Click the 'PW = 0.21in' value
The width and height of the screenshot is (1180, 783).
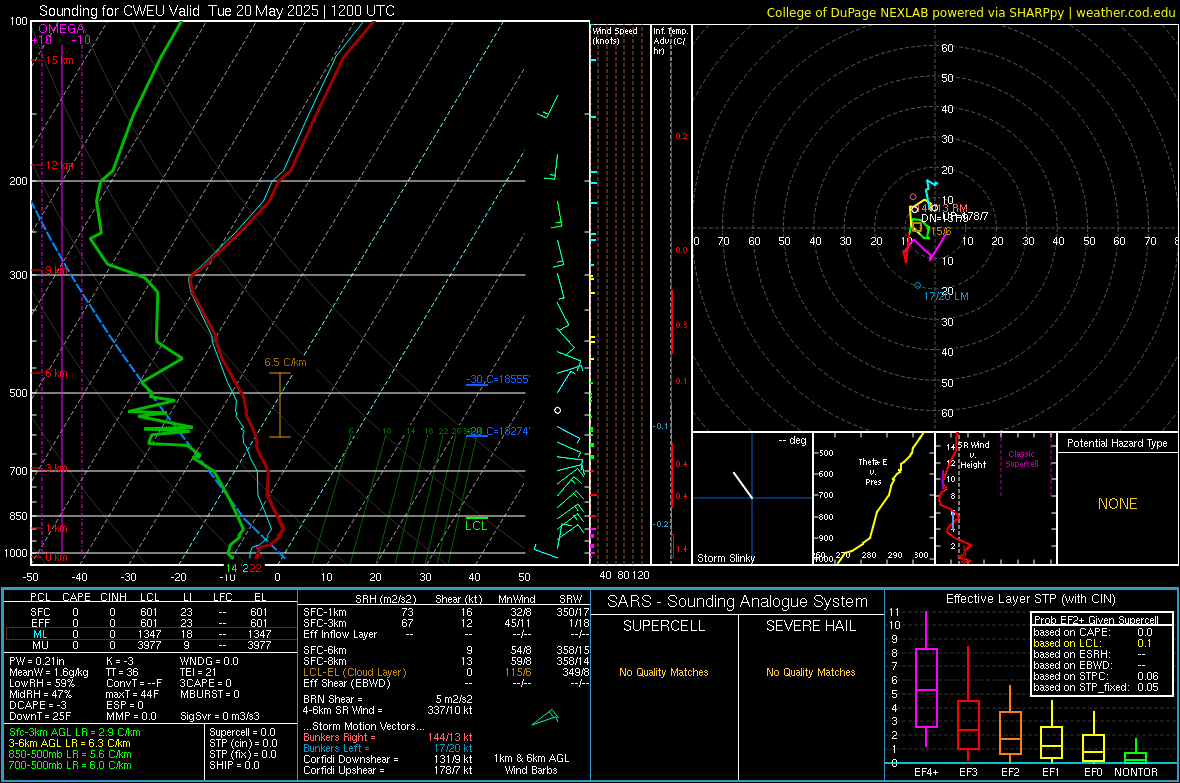click(37, 661)
